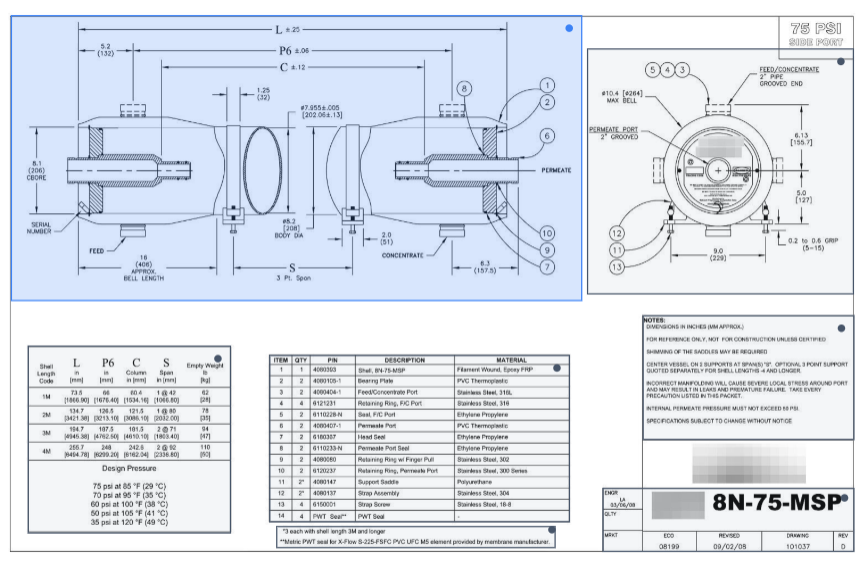Click the handle dot of the end-view drawing region
The width and height of the screenshot is (868, 569).
coord(841,61)
